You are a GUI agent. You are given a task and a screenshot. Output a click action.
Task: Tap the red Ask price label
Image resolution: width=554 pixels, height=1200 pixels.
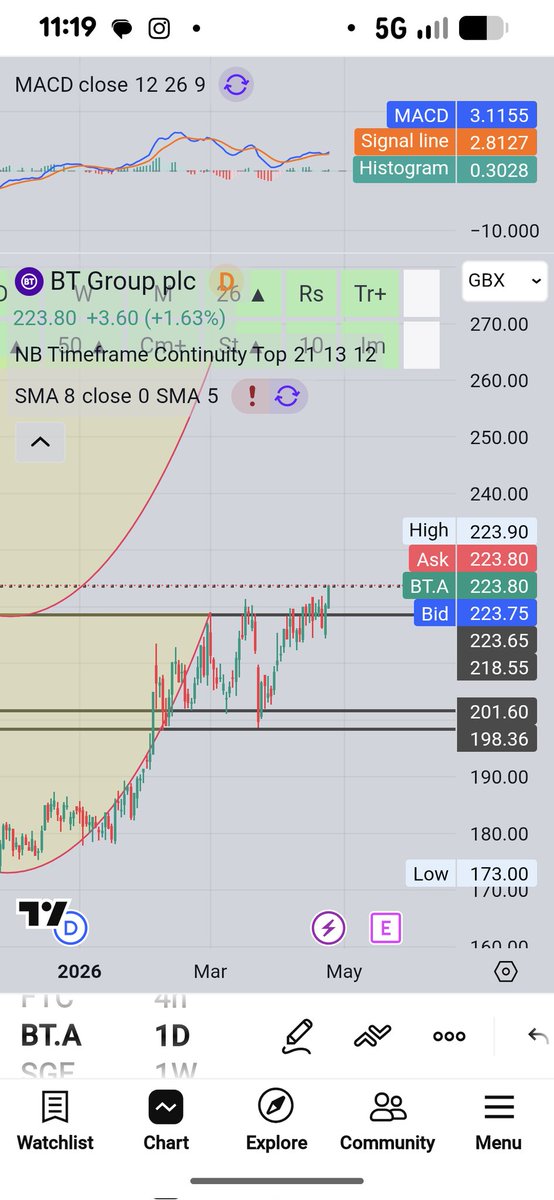[x=473, y=559]
